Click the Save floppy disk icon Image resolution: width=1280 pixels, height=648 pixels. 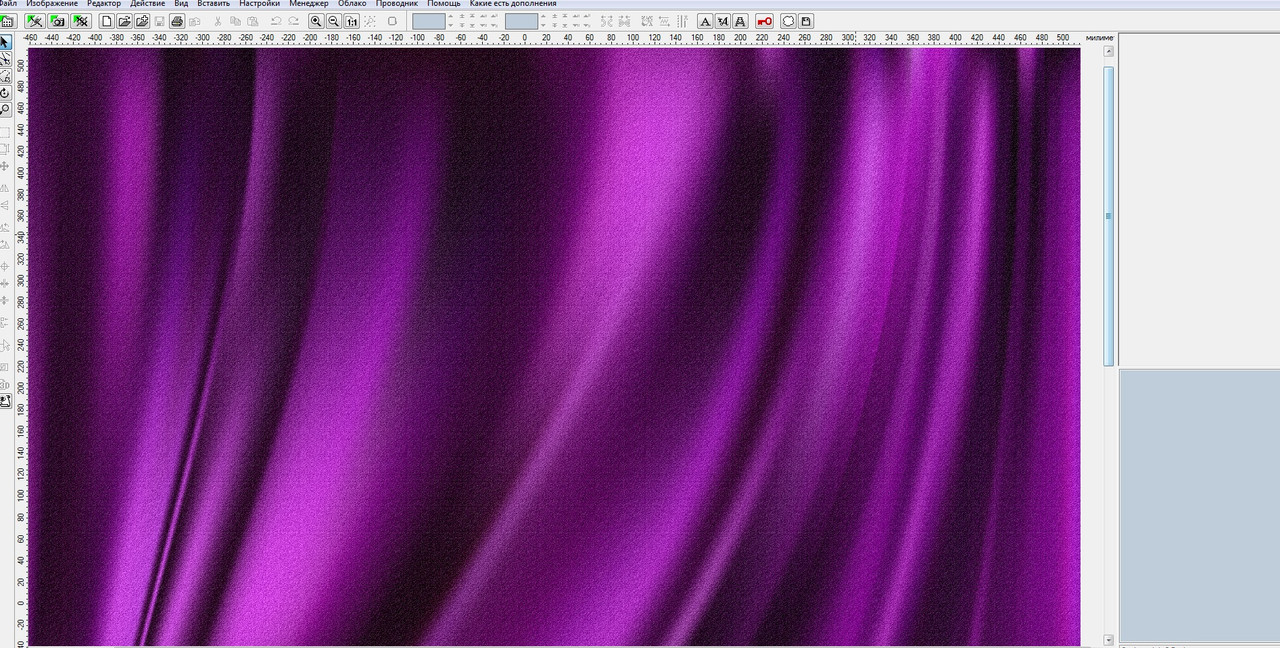click(x=159, y=21)
